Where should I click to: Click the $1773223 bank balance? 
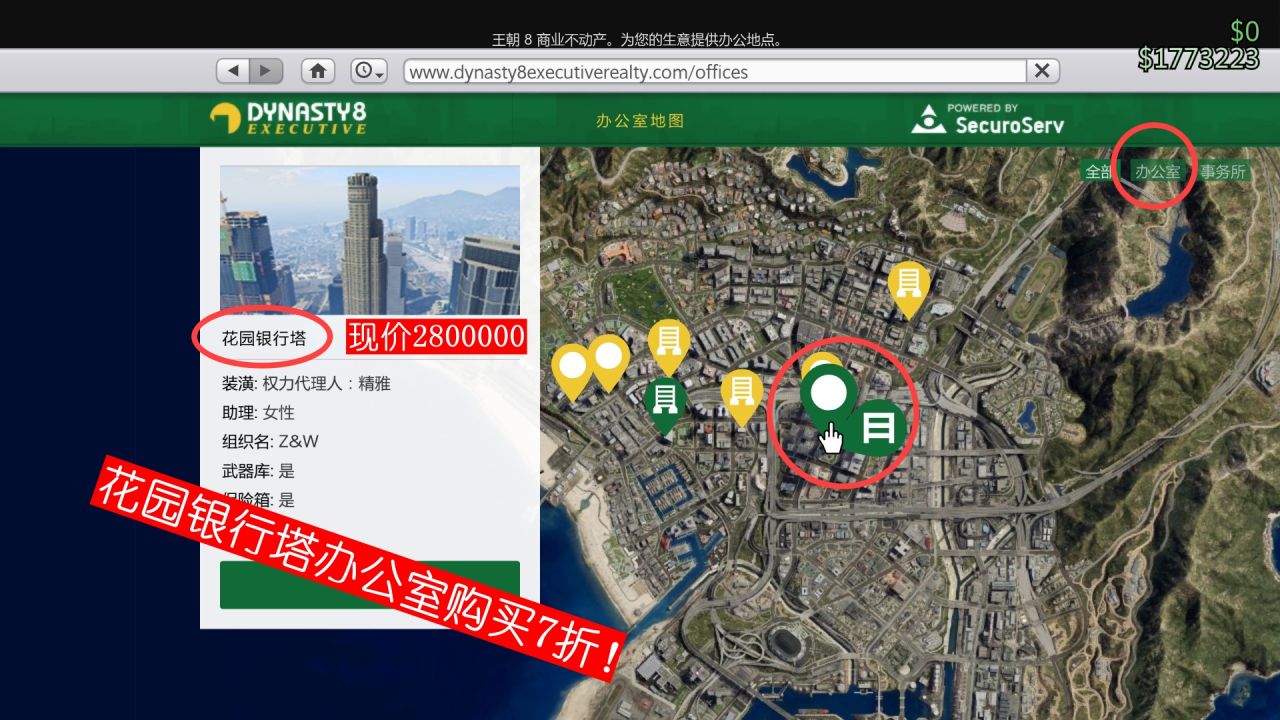tap(1198, 59)
